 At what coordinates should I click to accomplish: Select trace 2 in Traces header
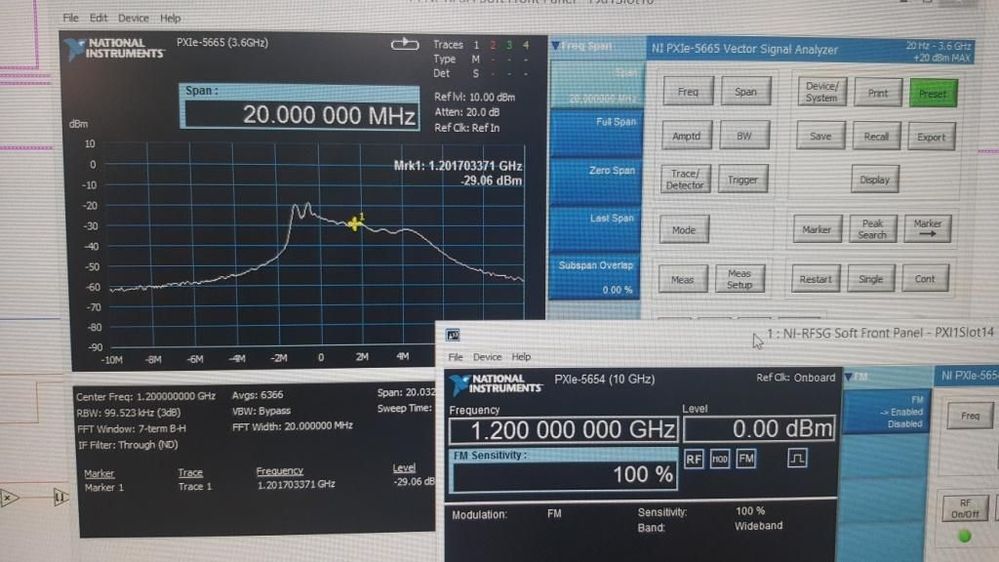point(492,45)
